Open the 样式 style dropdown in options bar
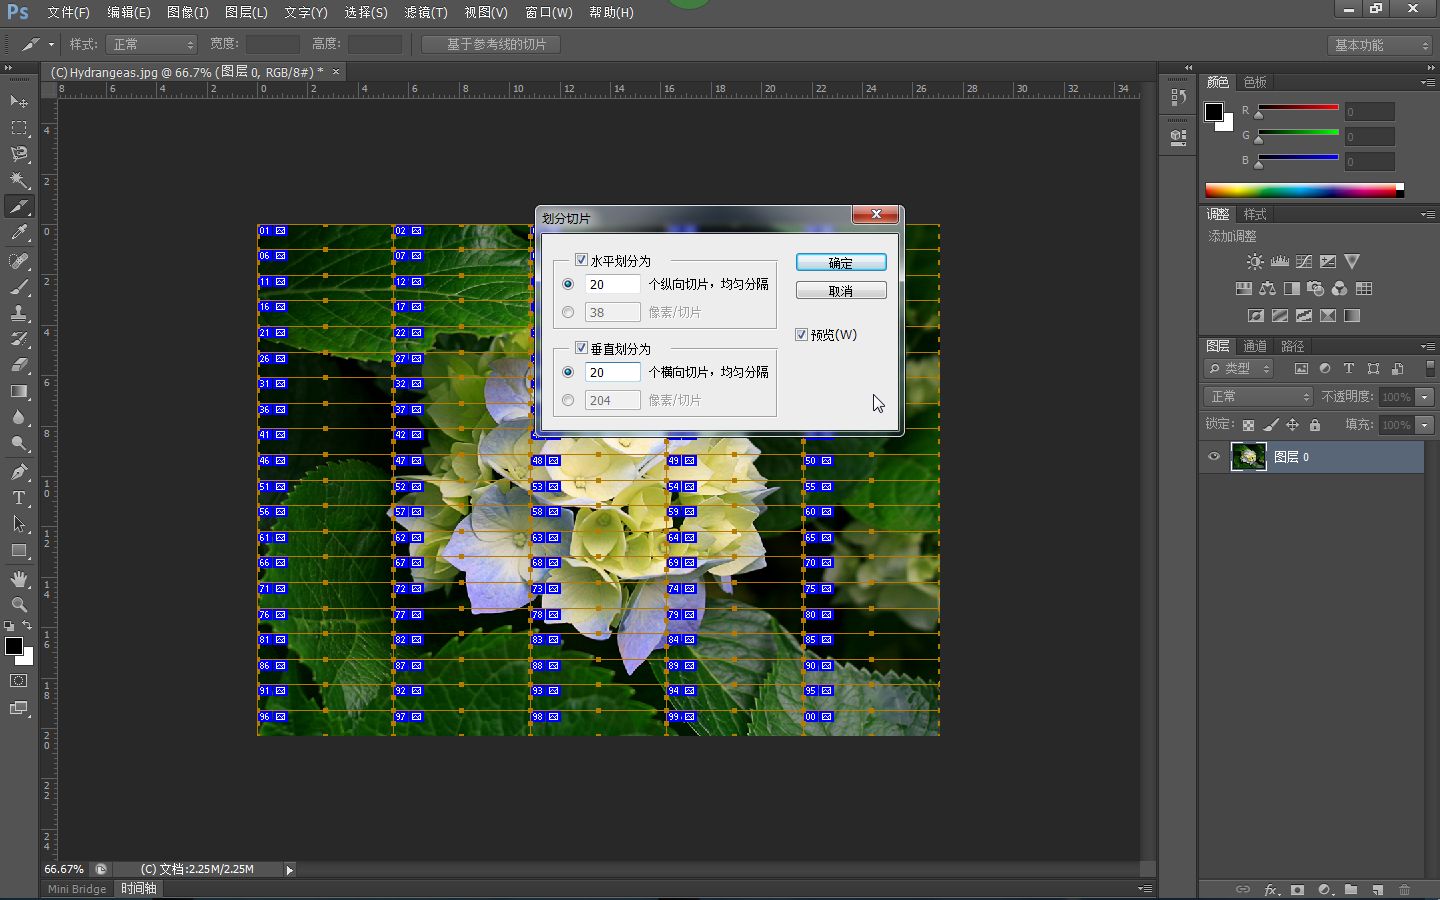The height and width of the screenshot is (900, 1440). pos(151,44)
